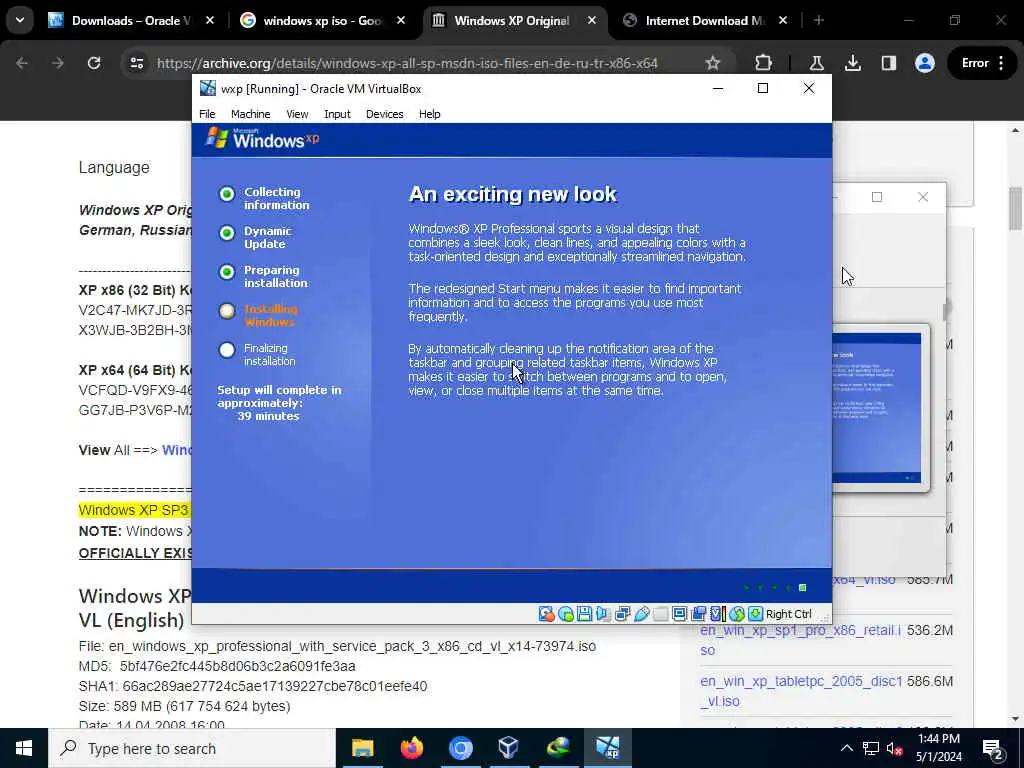Open the browser tab search dropdown
The width and height of the screenshot is (1024, 768).
(20, 21)
